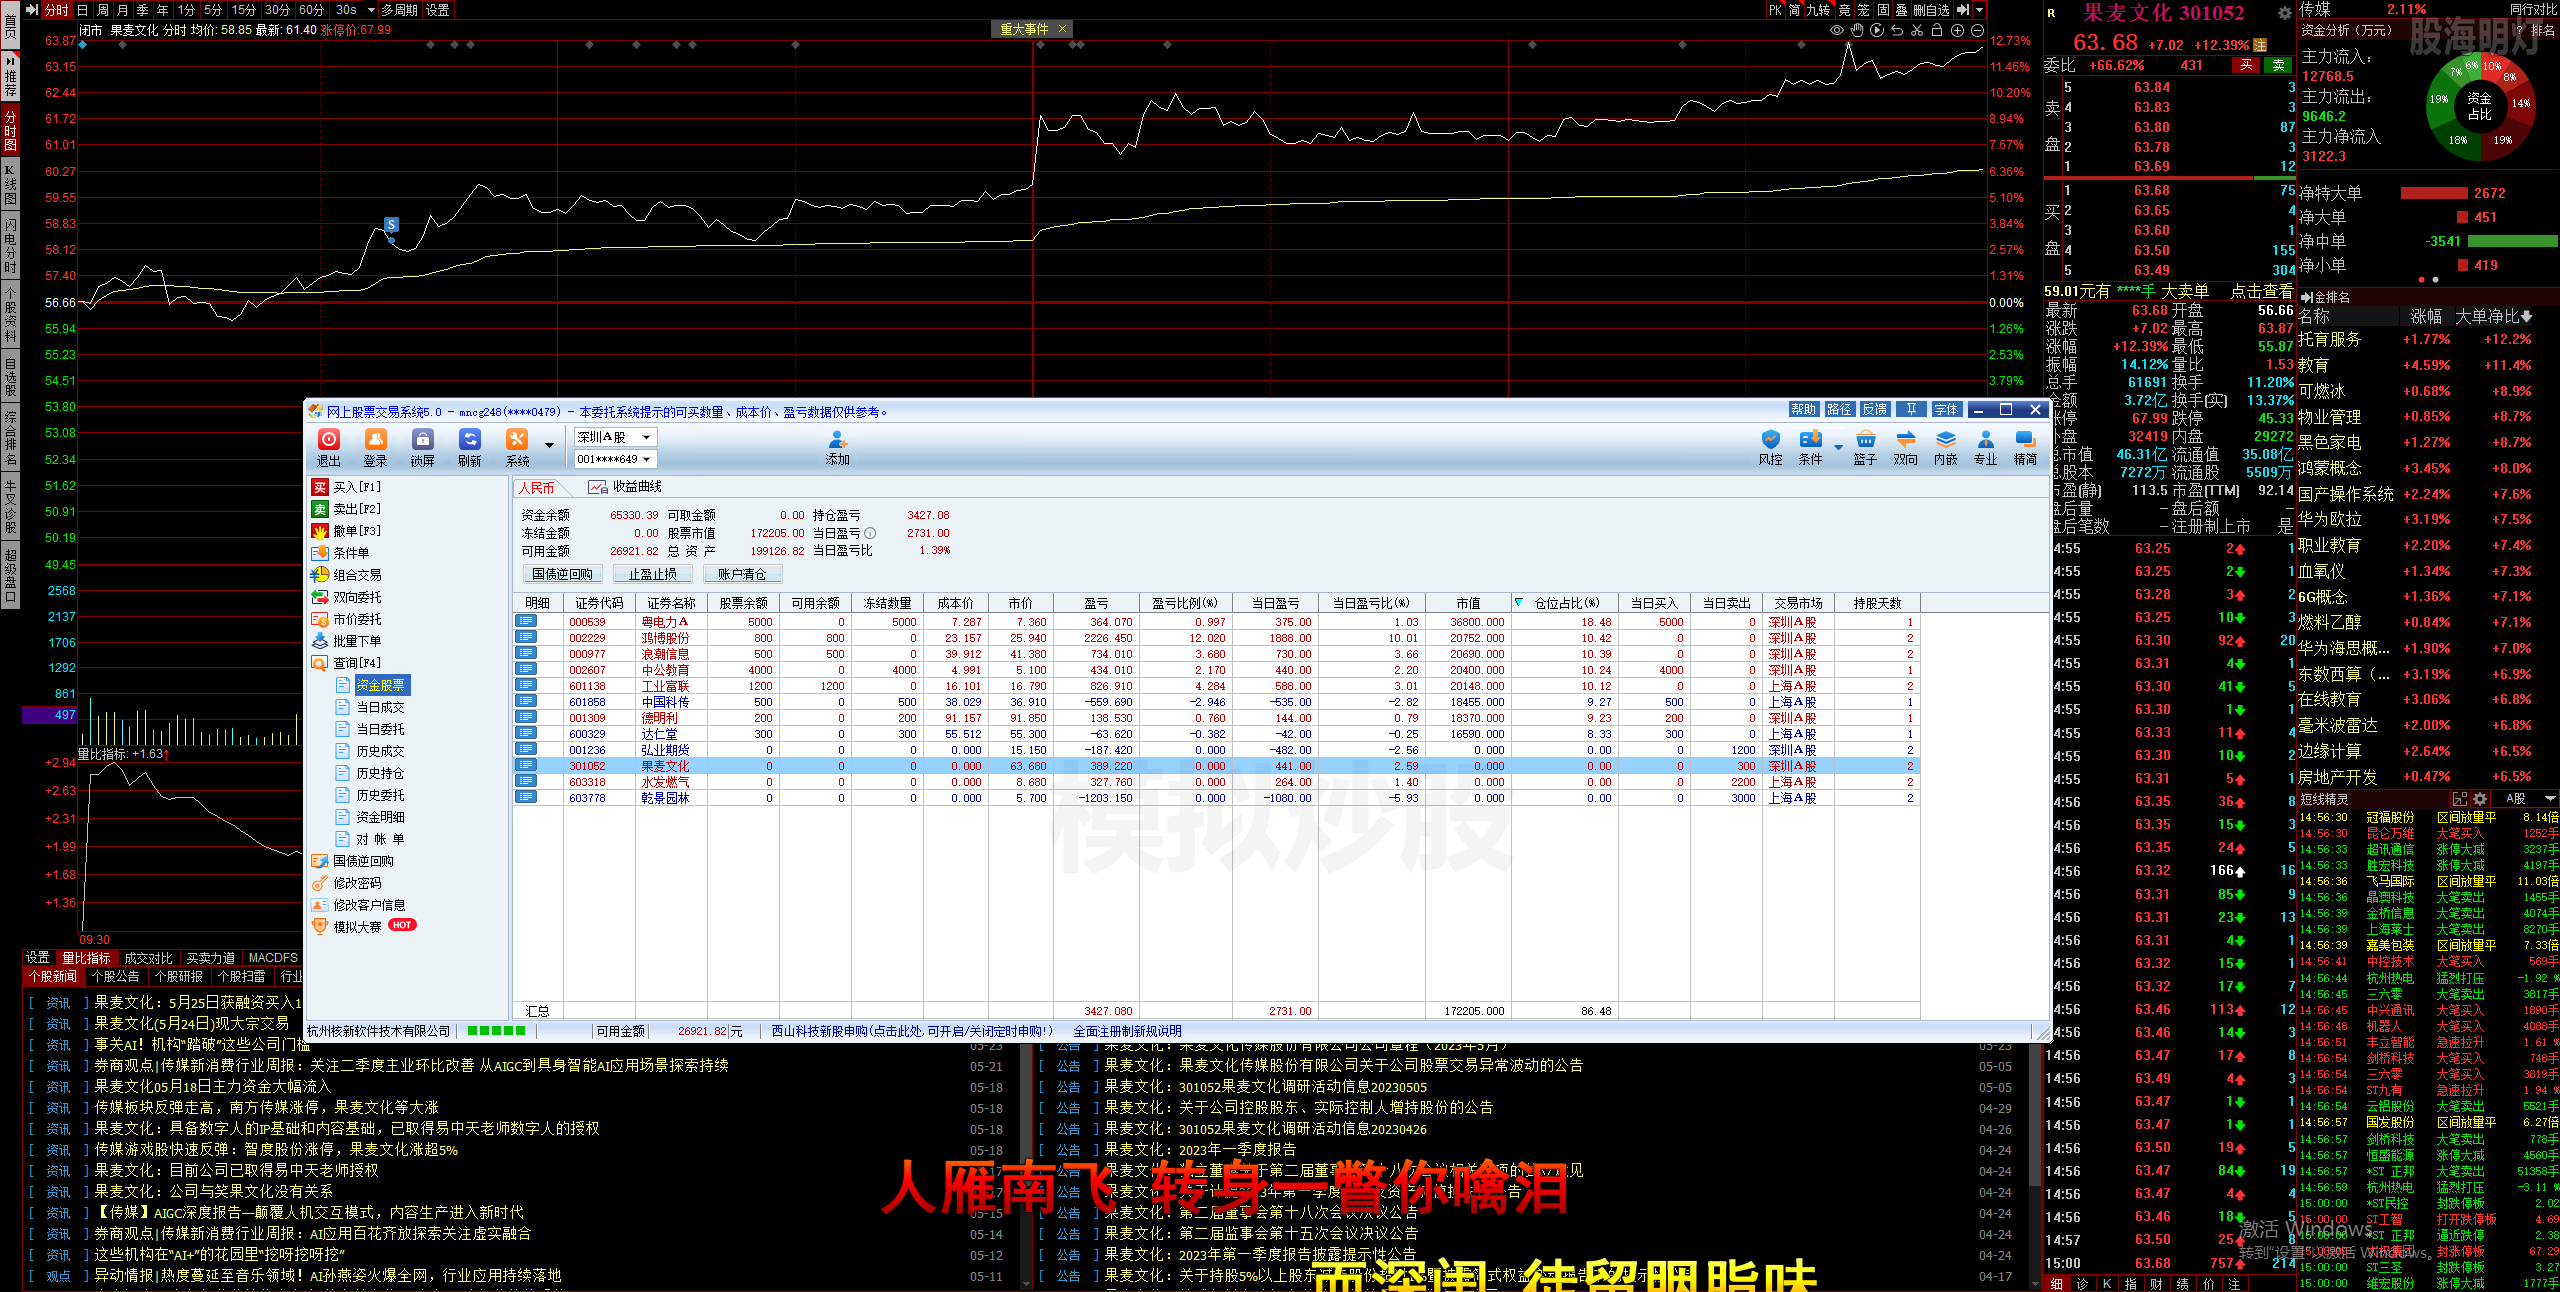Click the detail icon for 粤电力A row
The width and height of the screenshot is (2560, 1292).
point(525,621)
